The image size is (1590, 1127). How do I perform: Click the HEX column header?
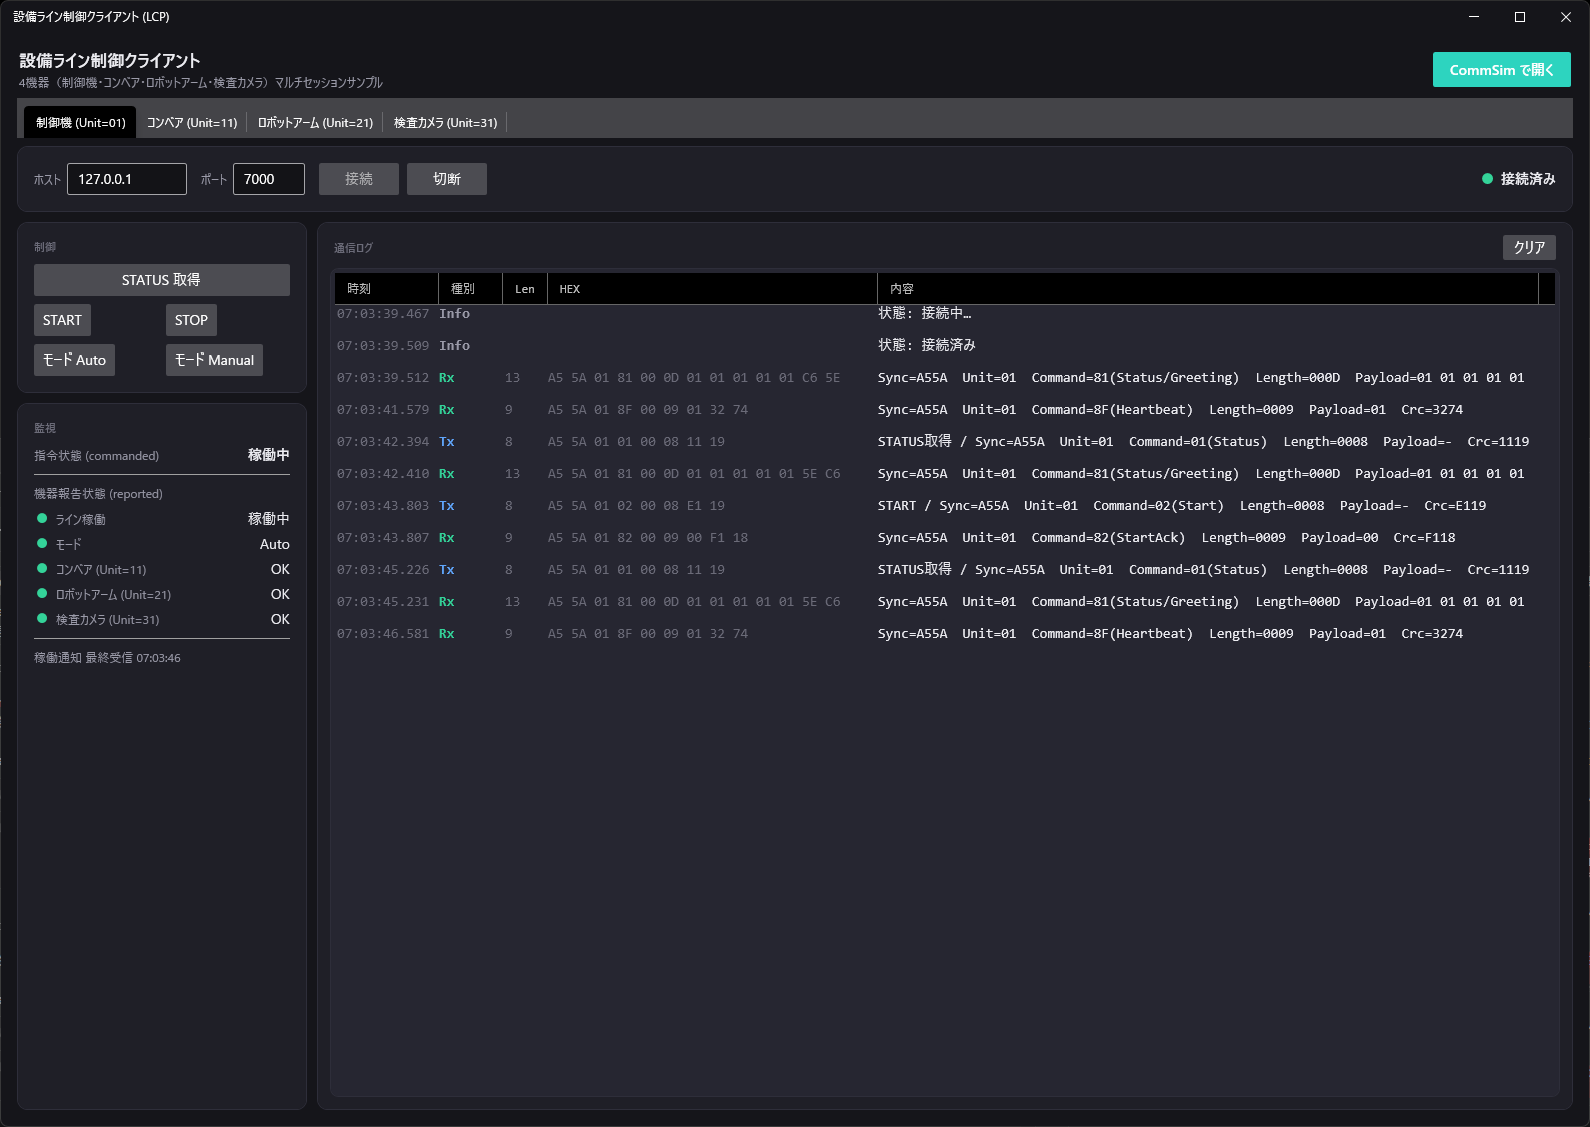click(712, 289)
